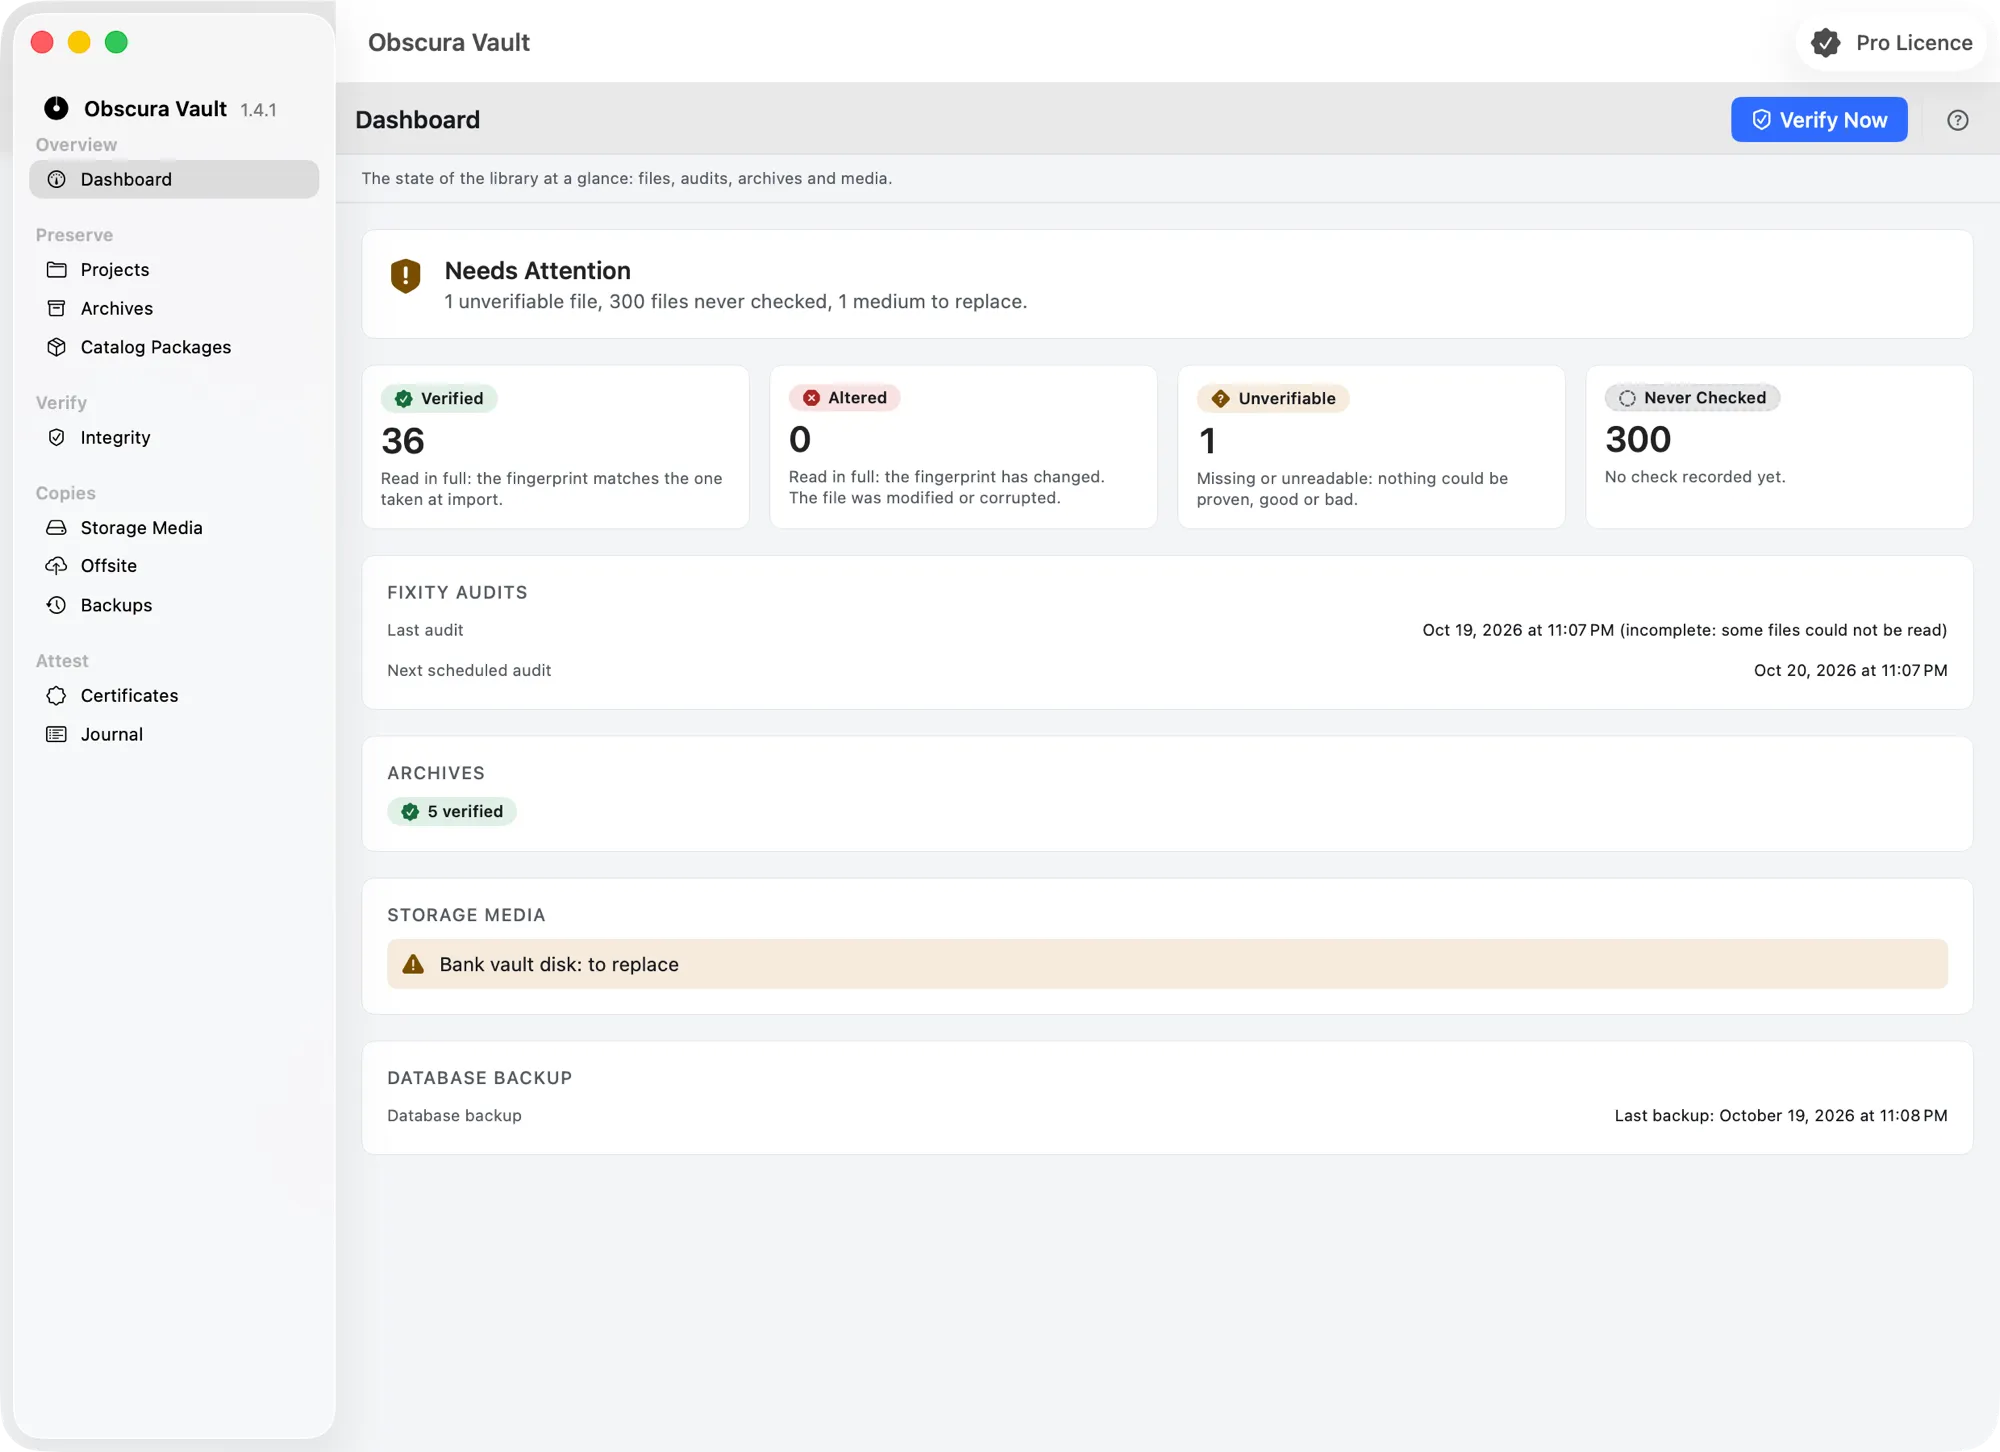Viewport: 2000px width, 1452px height.
Task: Click the Needs Attention shield warning icon
Action: 405,276
